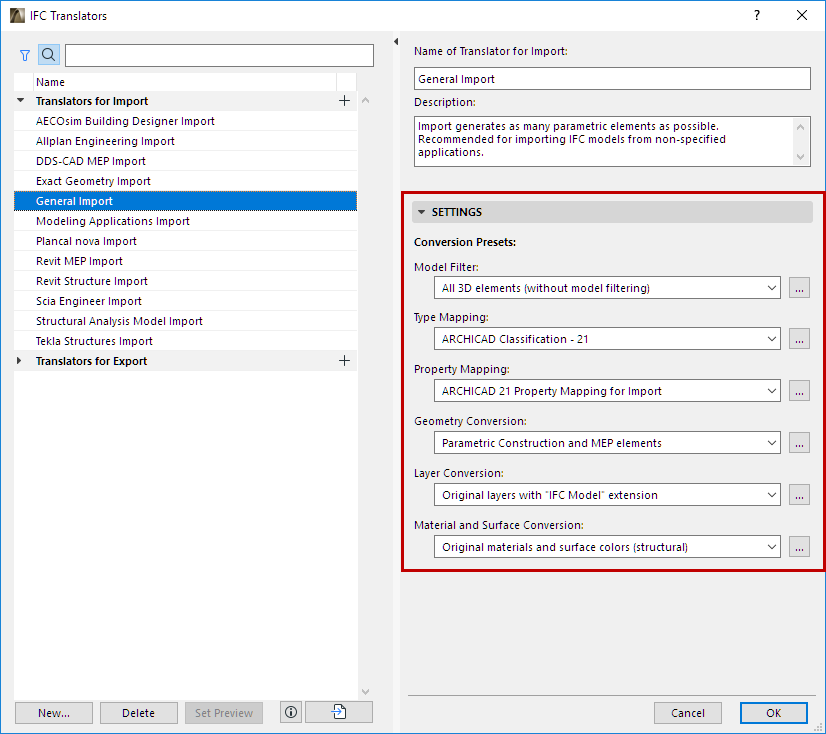
Task: Select Allplan Engineering Import
Action: (185, 141)
